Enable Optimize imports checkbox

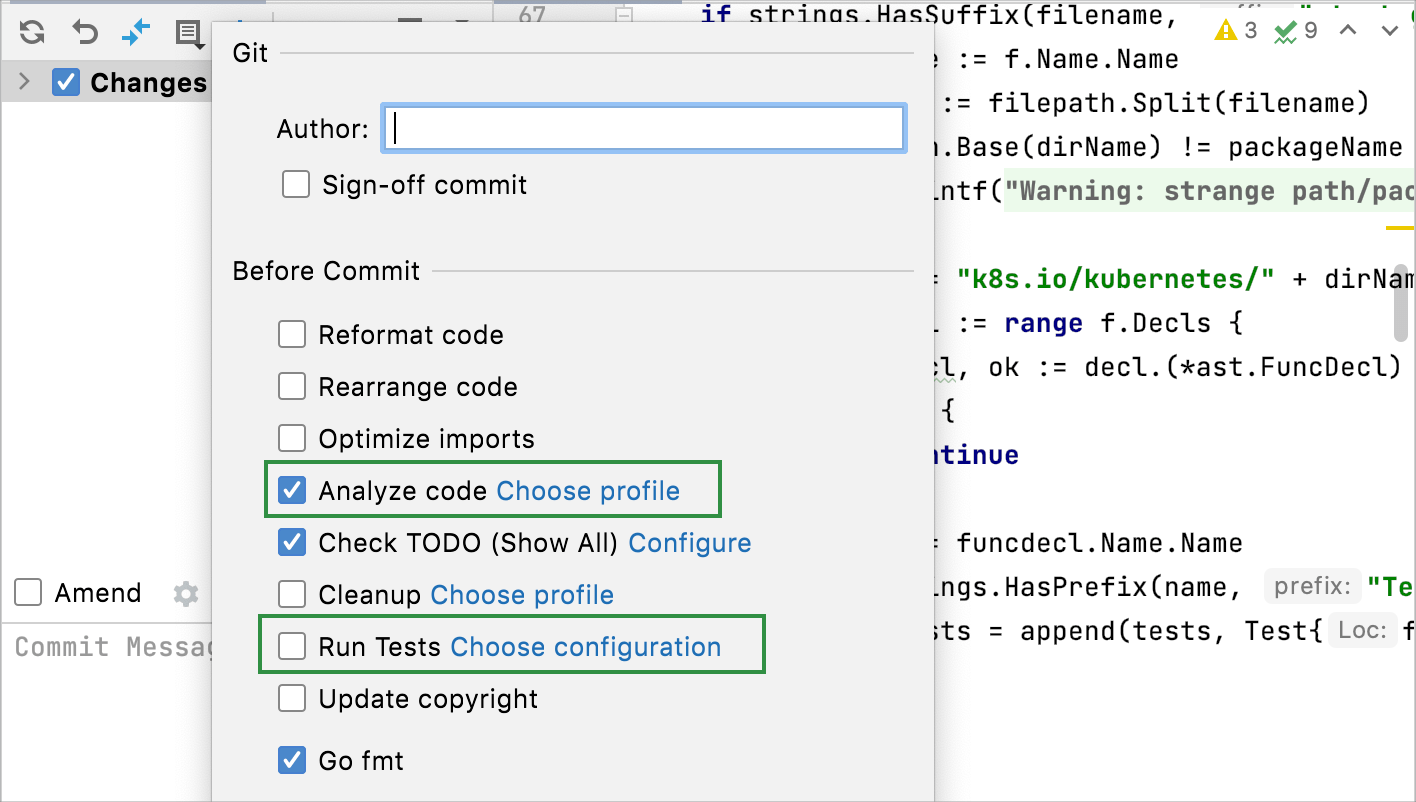292,438
